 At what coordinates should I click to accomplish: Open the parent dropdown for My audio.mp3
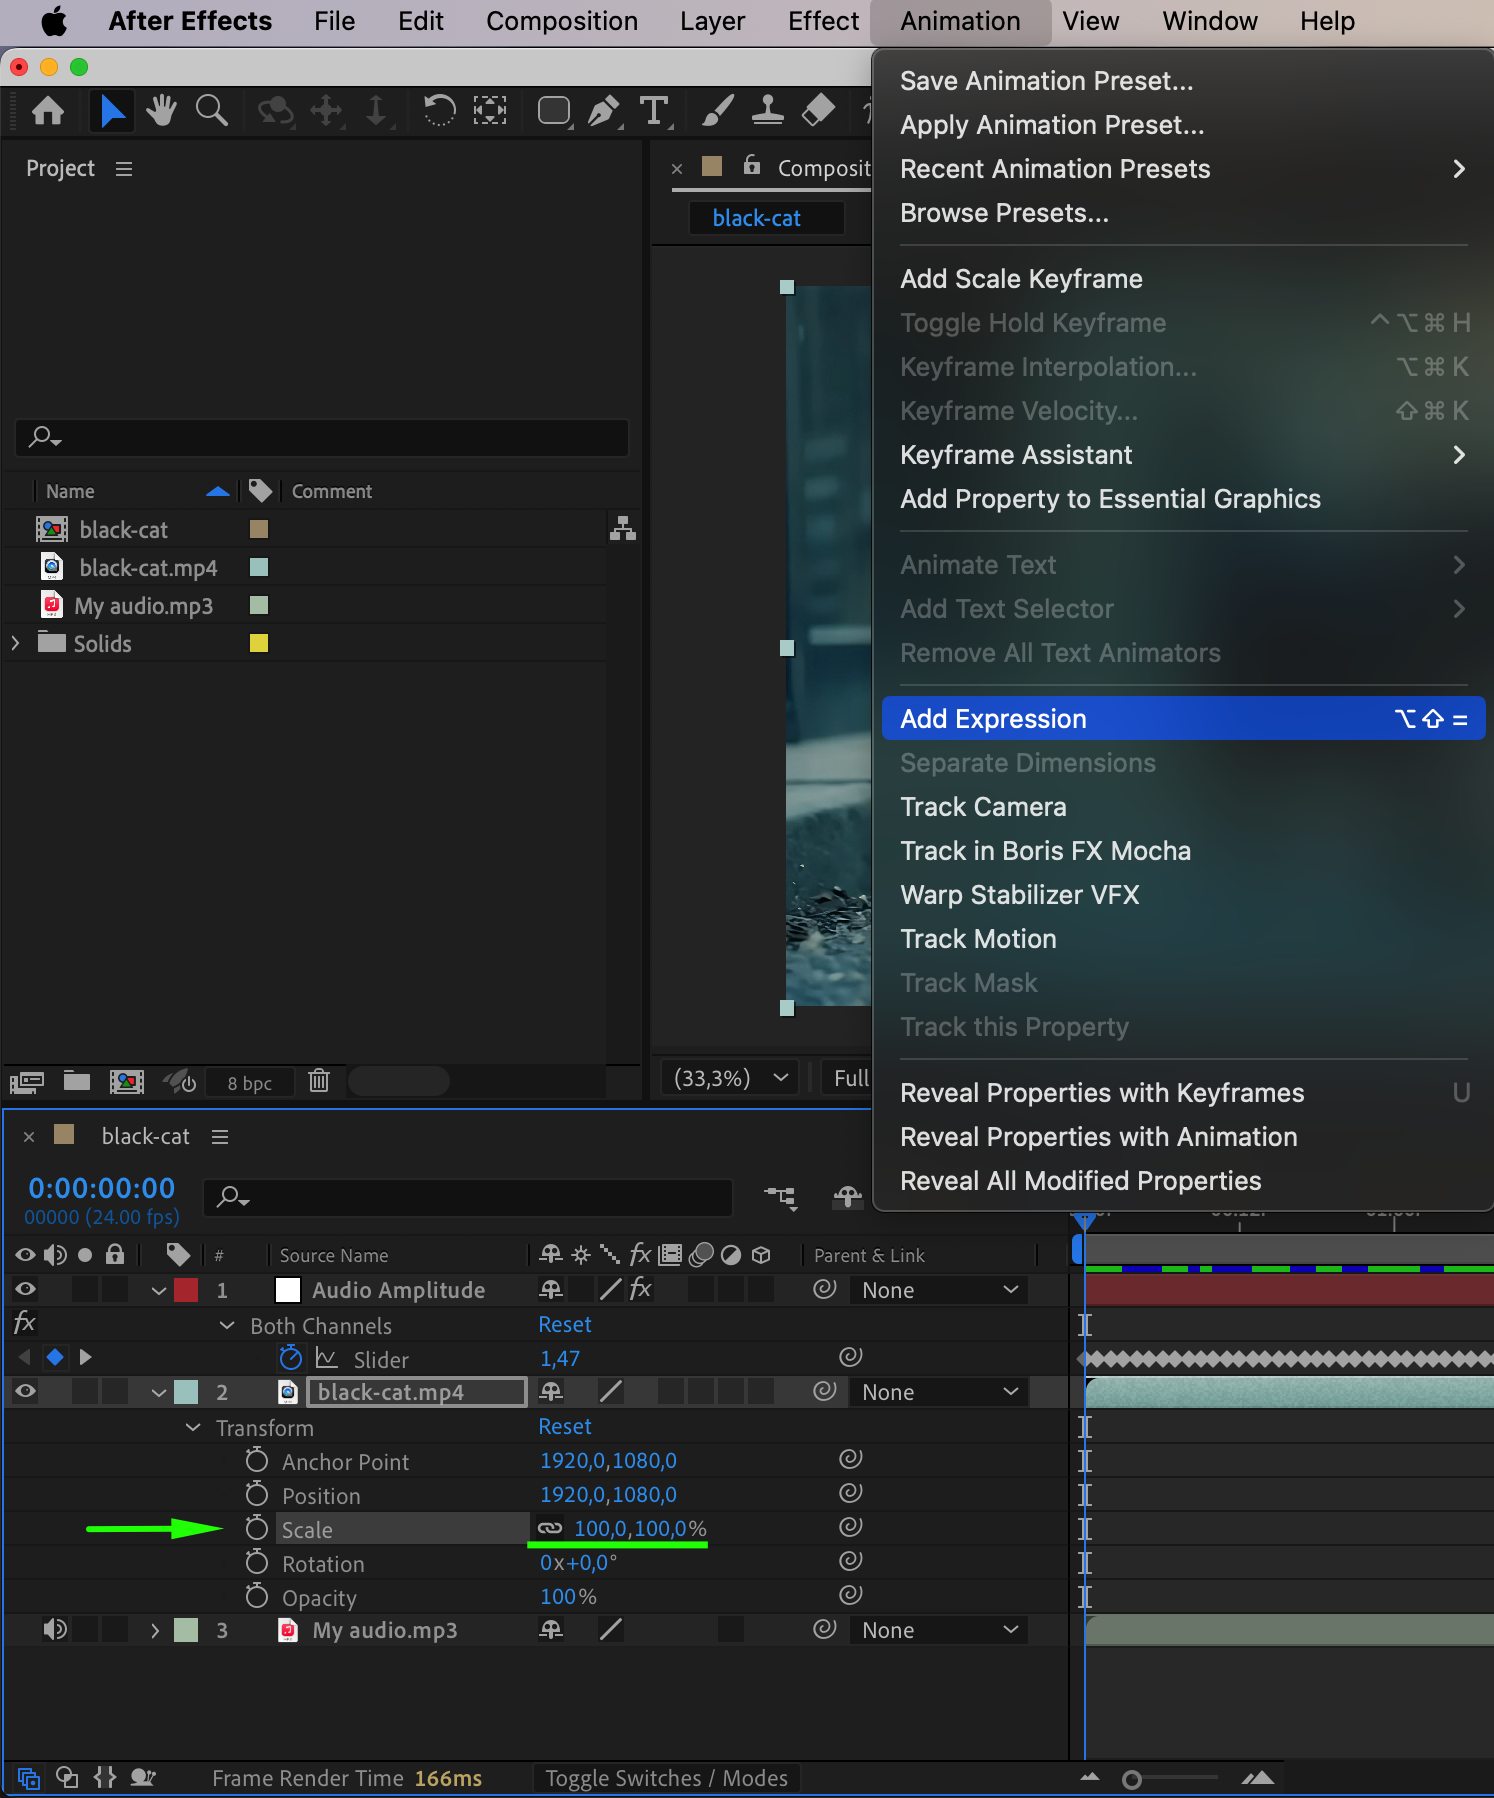tap(939, 1630)
